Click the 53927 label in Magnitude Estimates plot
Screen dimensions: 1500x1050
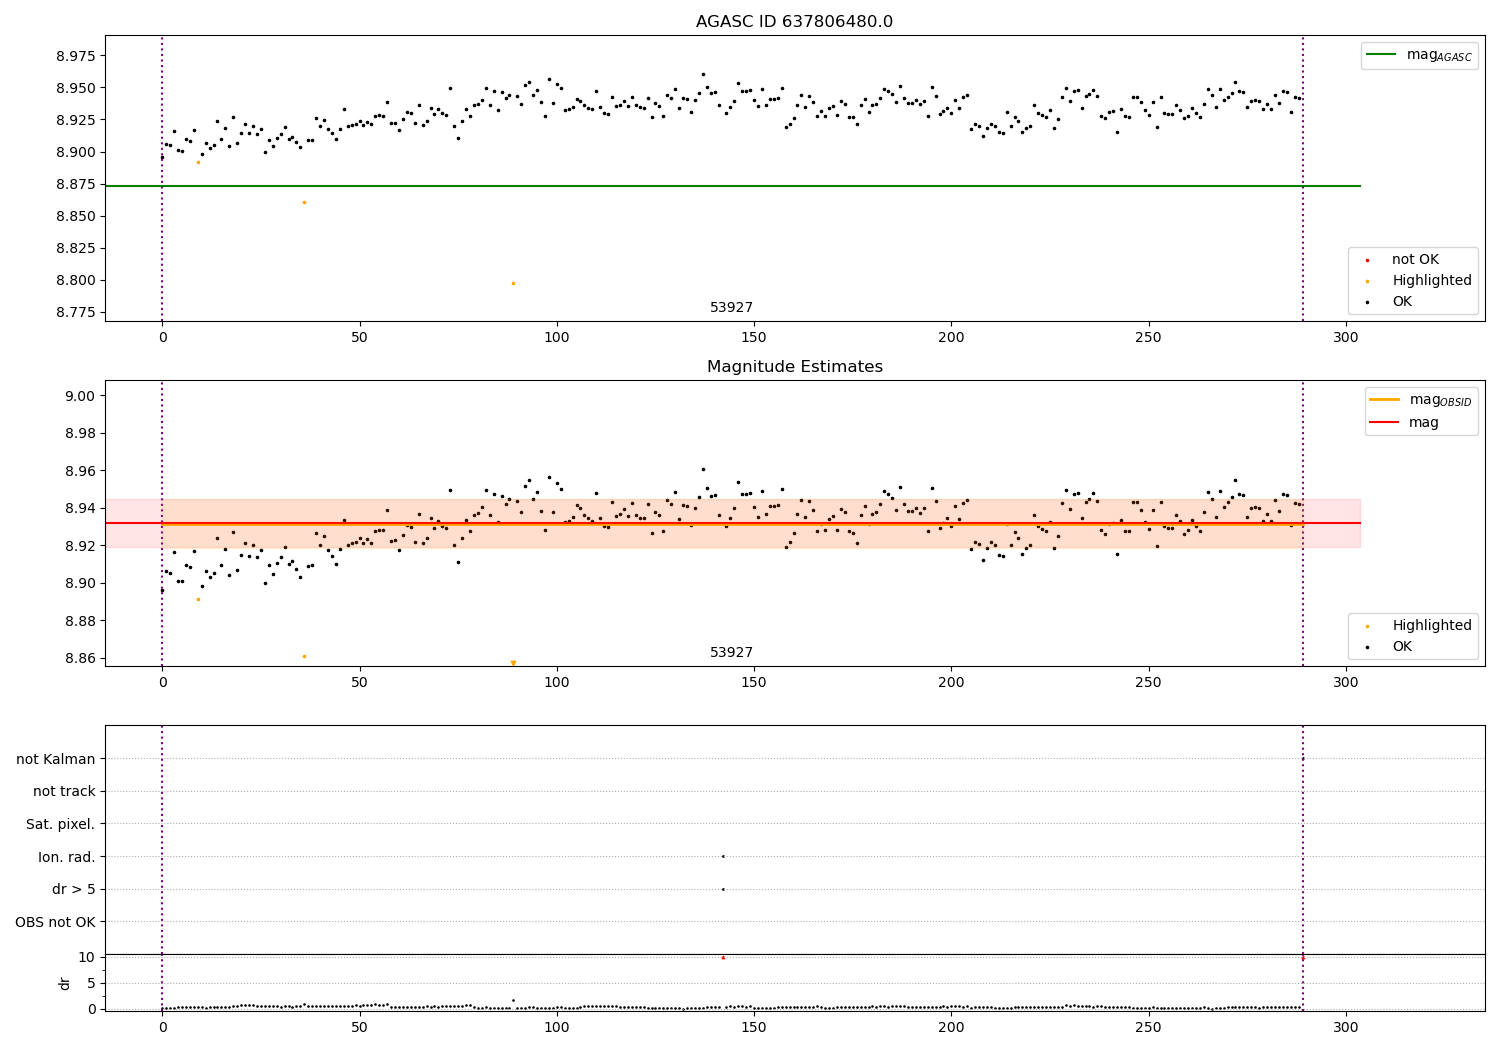pos(731,653)
